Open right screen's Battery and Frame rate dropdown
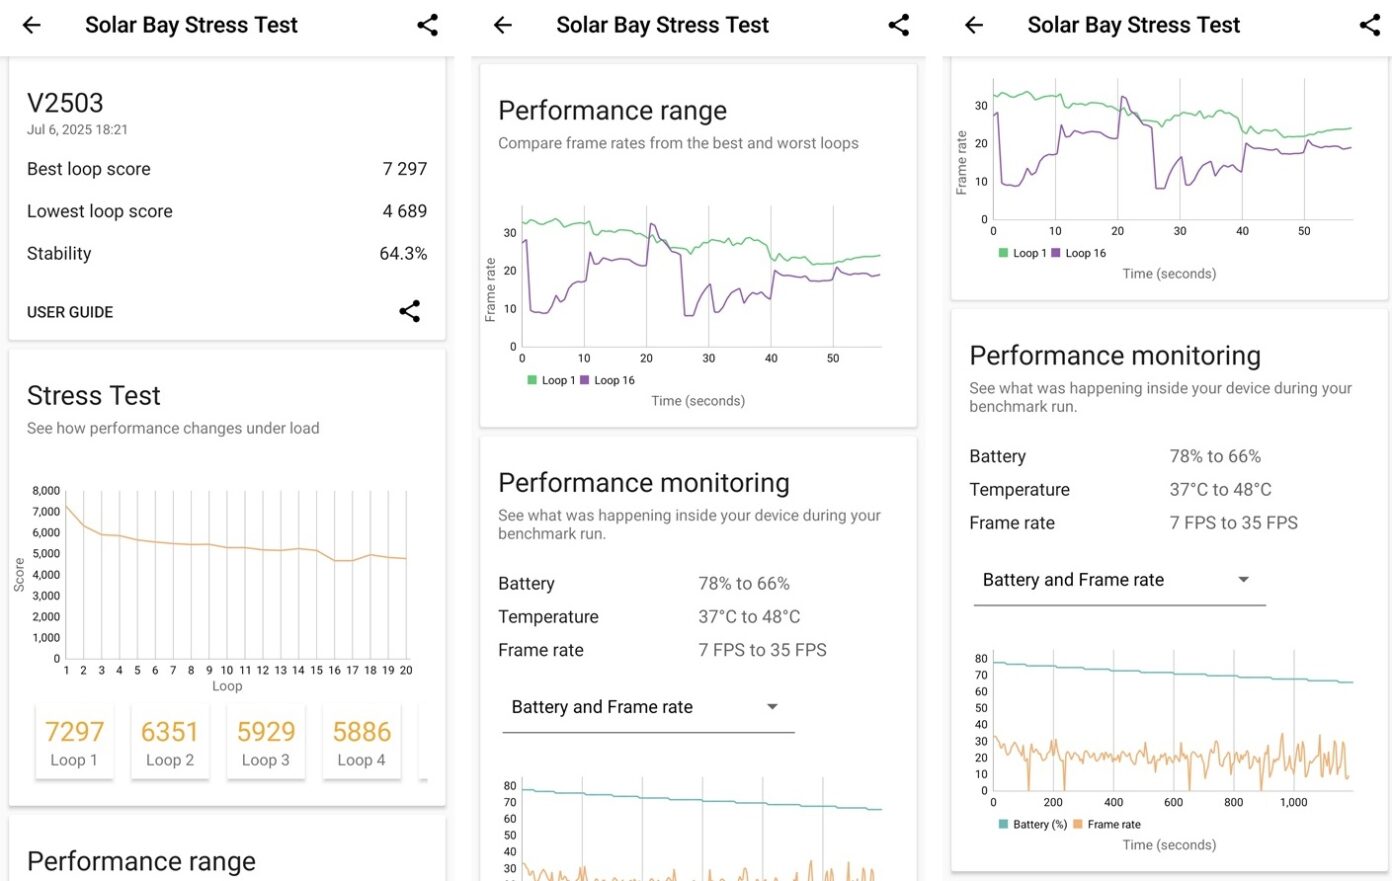The image size is (1392, 881). (x=1119, y=581)
